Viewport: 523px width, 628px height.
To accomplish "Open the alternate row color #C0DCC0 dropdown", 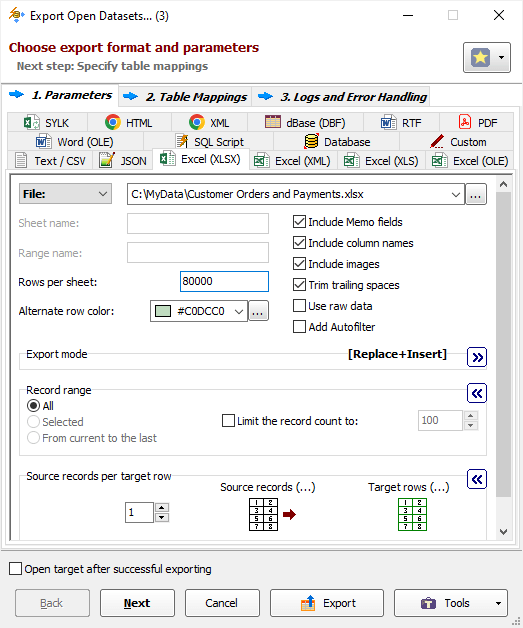I will coord(199,311).
